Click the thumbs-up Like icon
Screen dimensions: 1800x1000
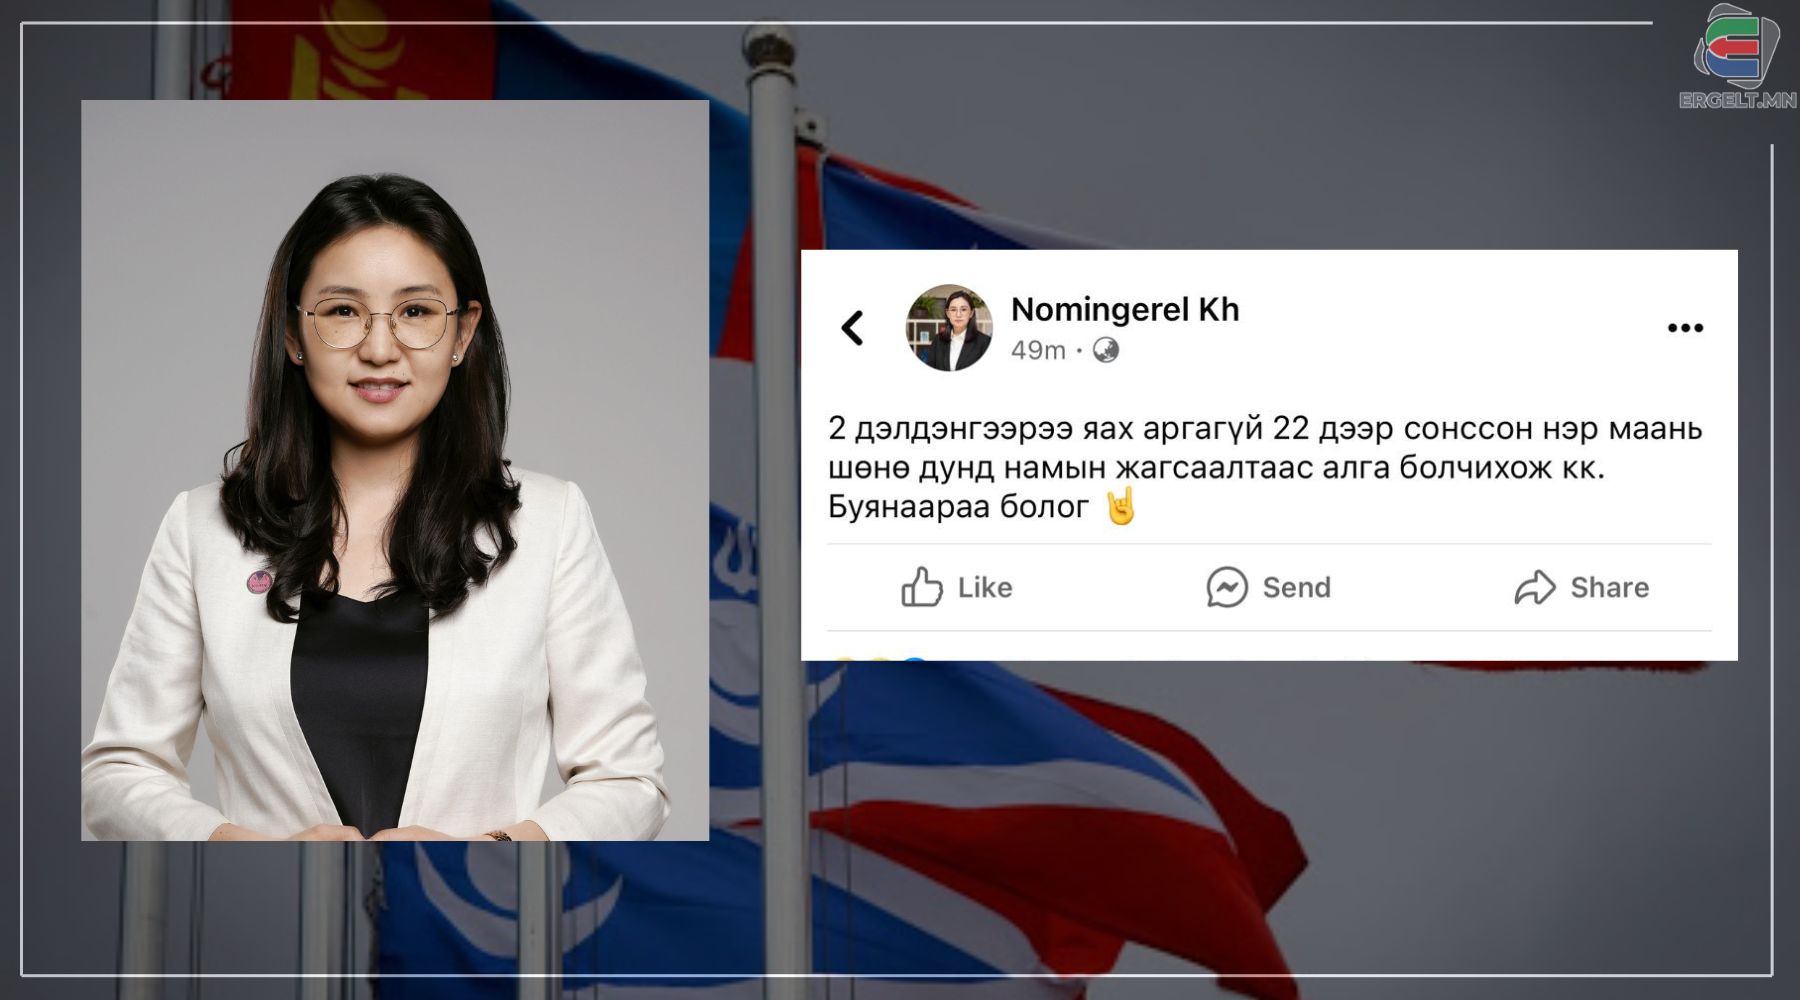coord(921,587)
